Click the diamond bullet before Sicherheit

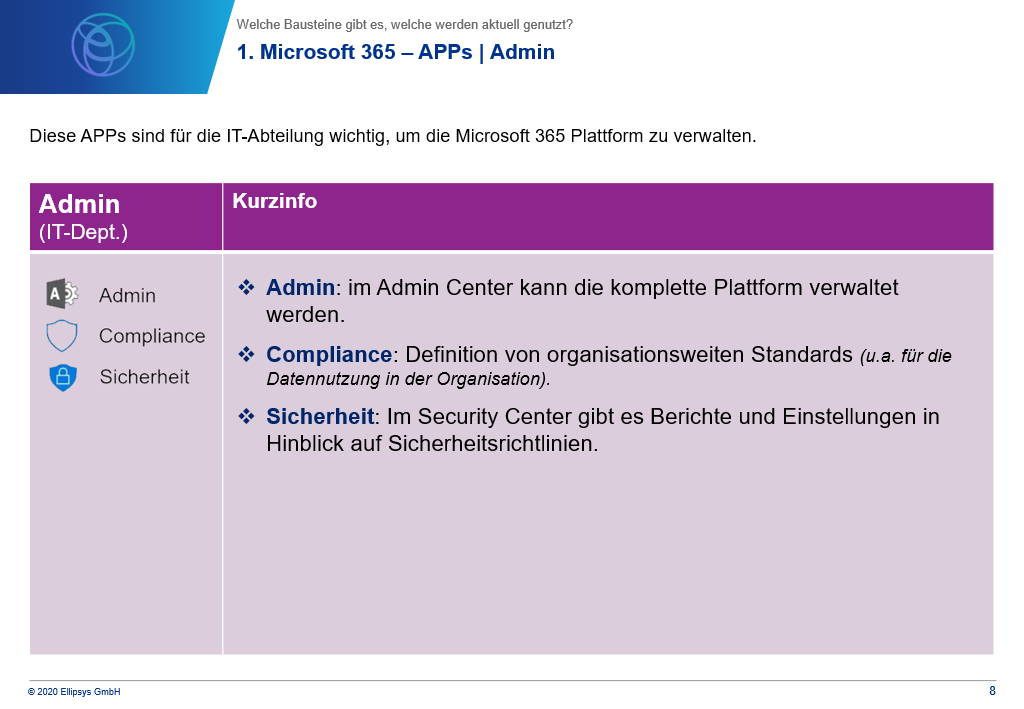pos(246,417)
